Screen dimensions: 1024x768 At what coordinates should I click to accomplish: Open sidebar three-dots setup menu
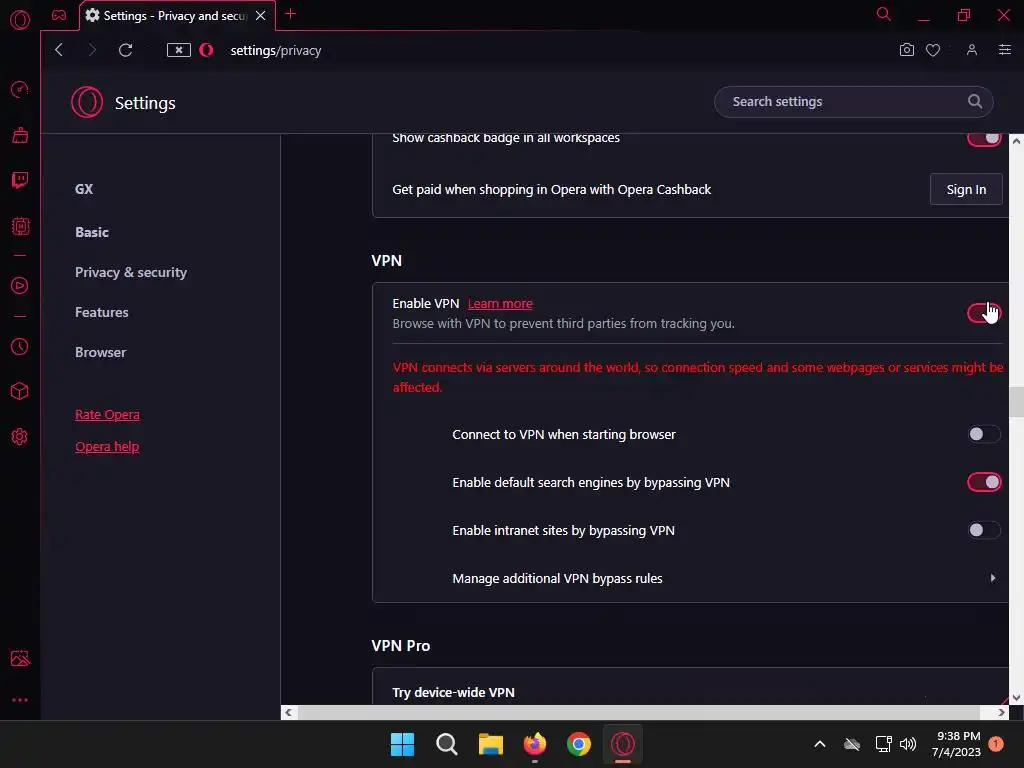pos(20,700)
